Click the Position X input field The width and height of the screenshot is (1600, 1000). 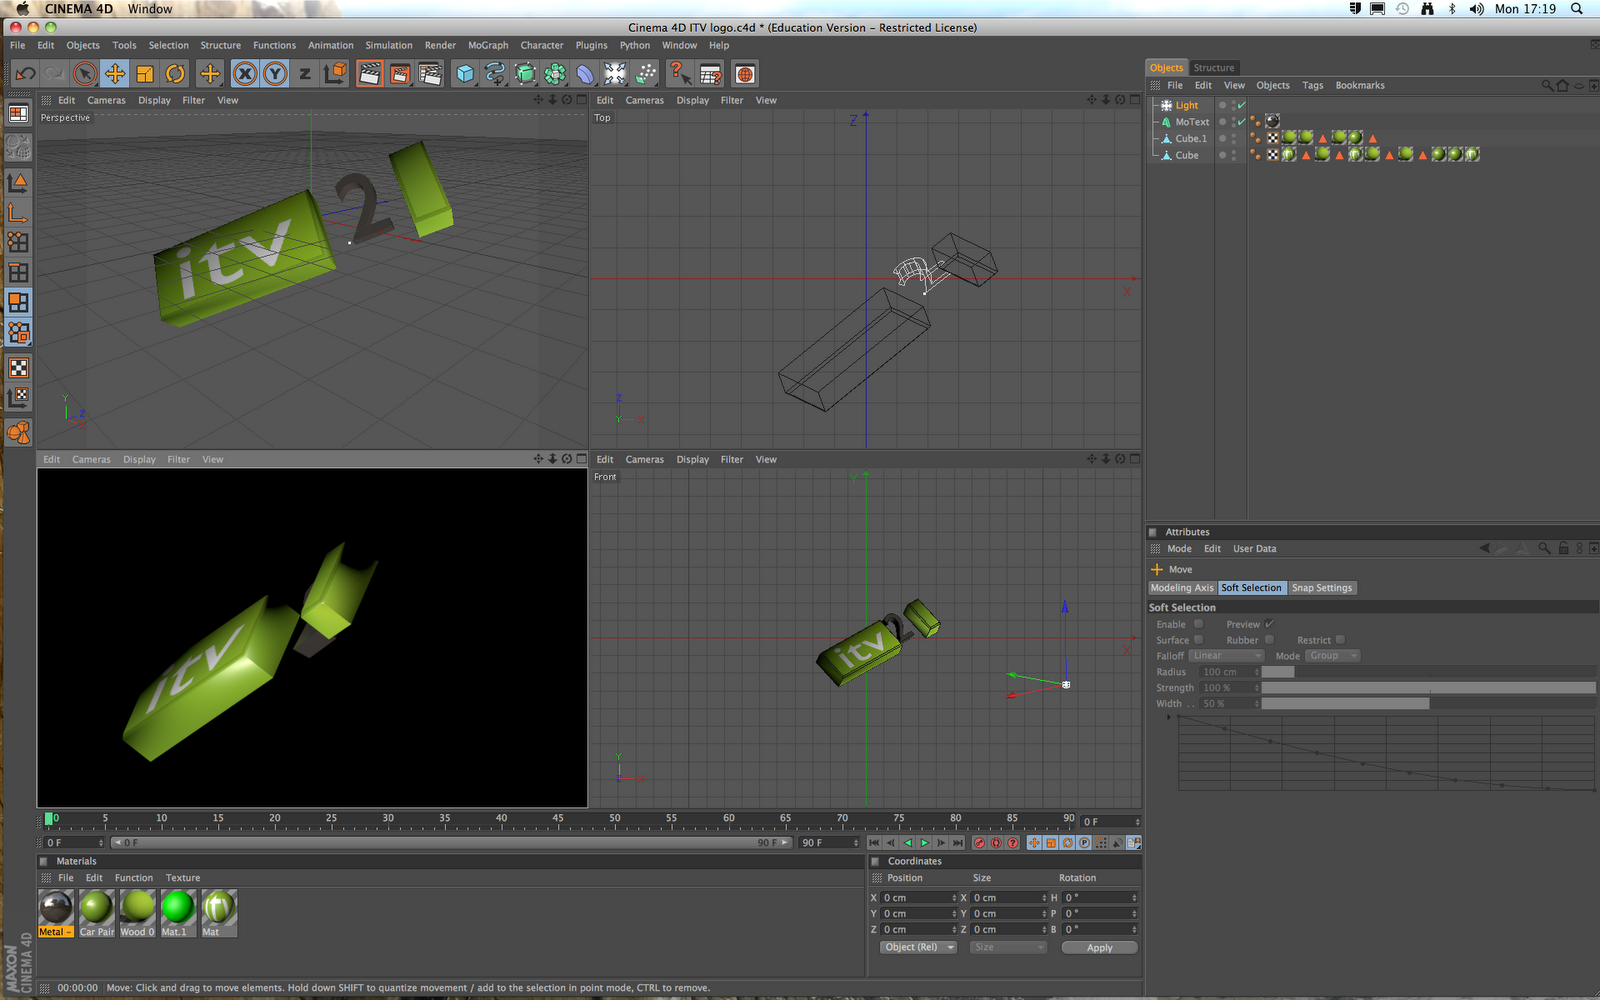918,898
